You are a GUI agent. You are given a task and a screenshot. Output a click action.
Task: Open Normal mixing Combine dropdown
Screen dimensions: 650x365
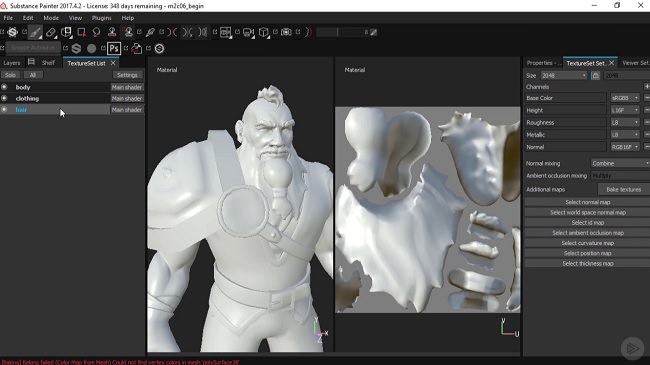click(x=620, y=163)
